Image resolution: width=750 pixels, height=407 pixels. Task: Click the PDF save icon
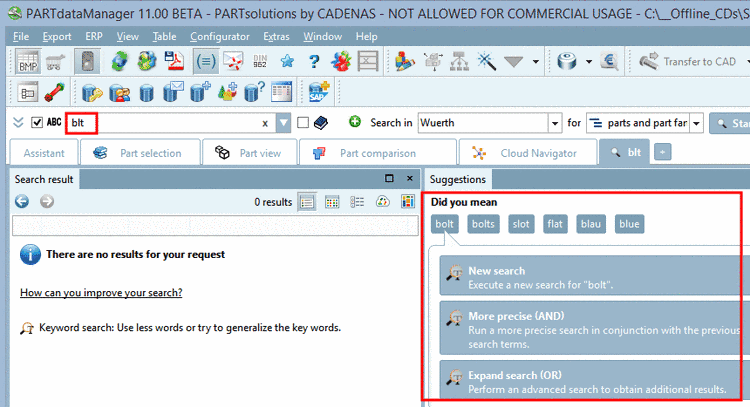(174, 62)
